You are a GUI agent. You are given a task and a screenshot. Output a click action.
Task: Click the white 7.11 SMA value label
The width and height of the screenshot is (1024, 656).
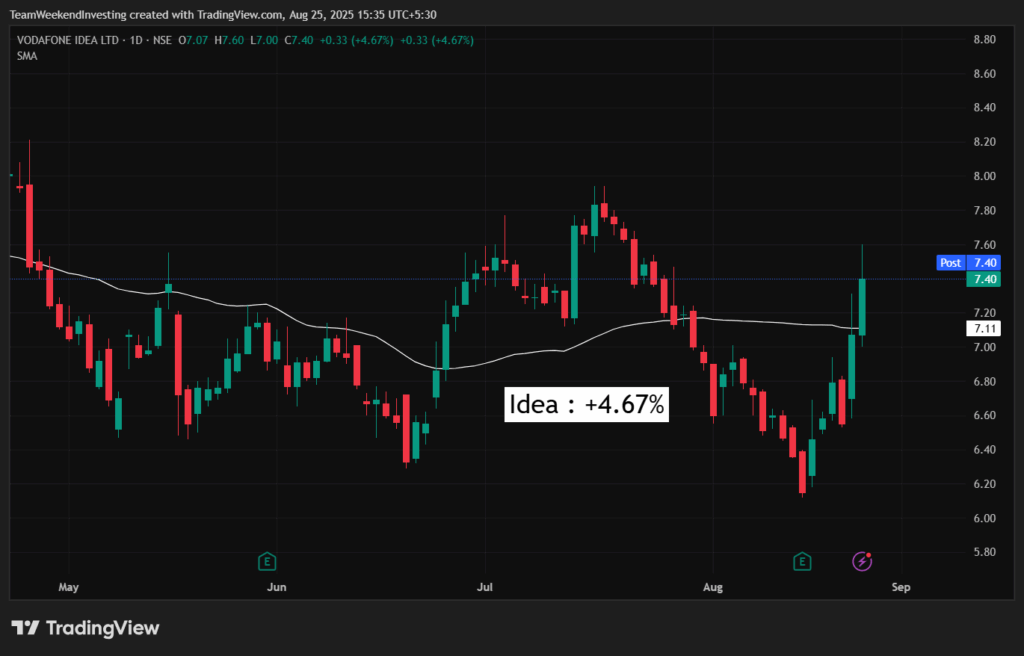coord(985,329)
